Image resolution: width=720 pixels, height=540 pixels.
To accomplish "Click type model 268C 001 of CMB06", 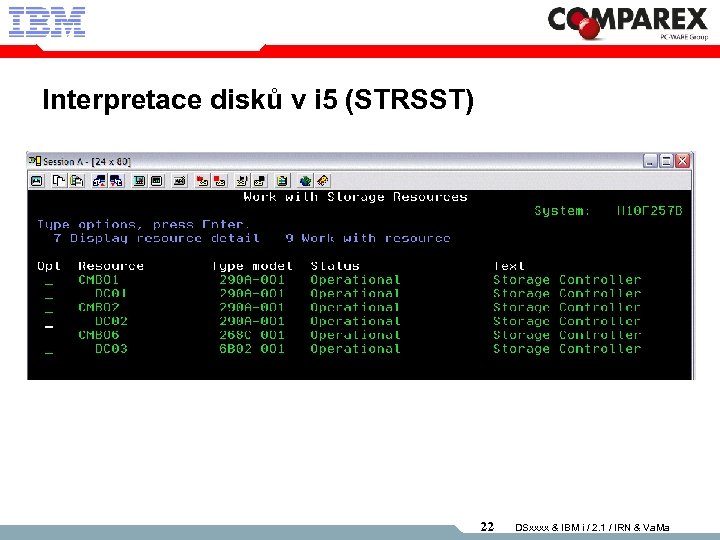I will tap(252, 335).
